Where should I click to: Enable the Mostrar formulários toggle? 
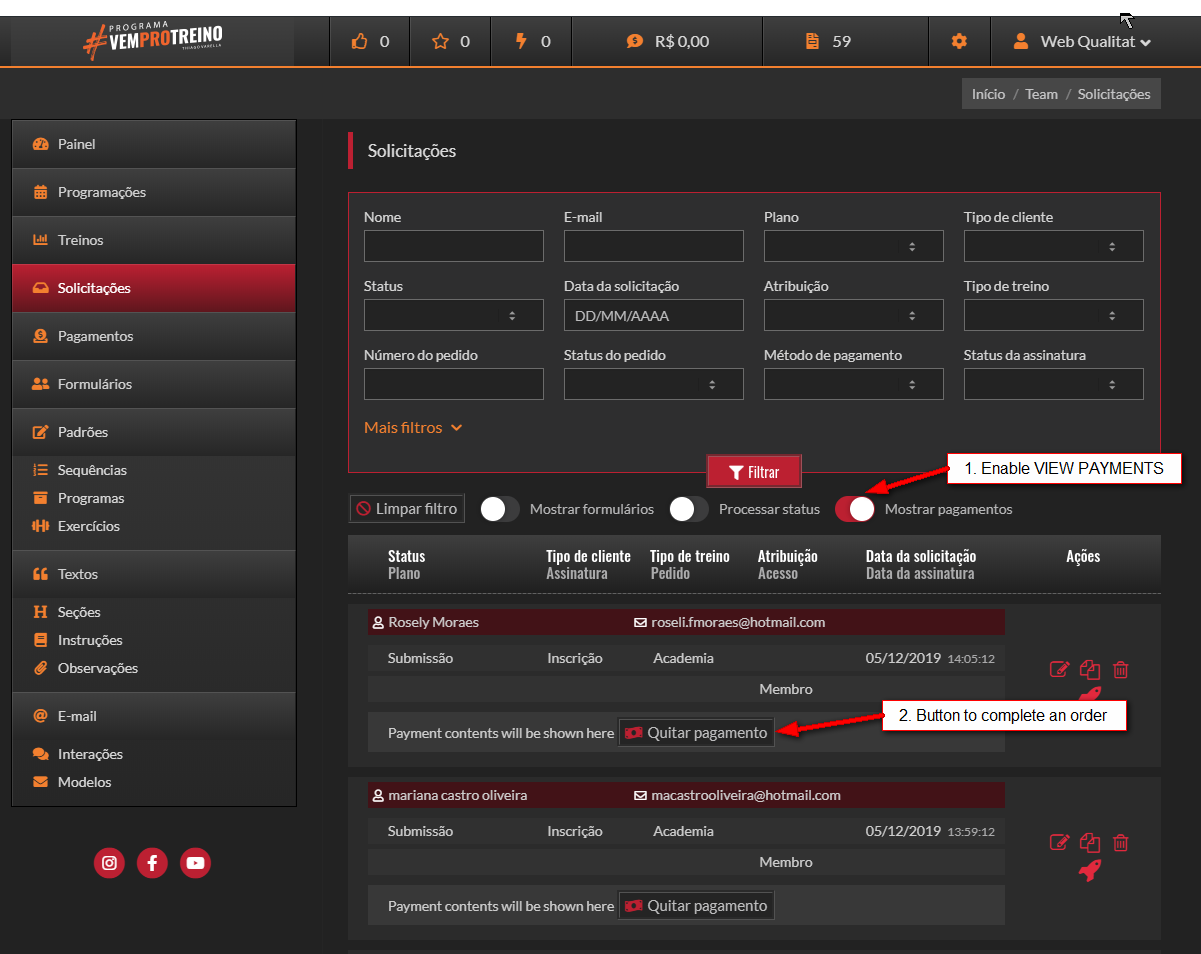click(x=500, y=509)
